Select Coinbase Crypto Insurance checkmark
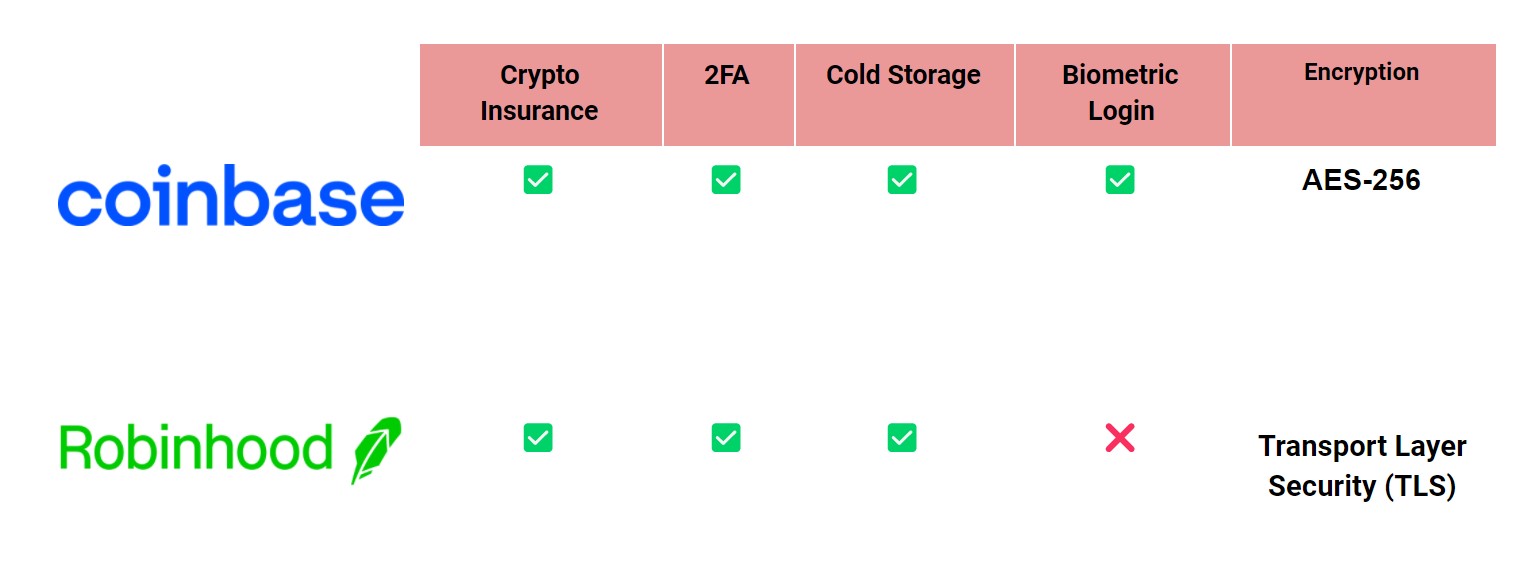The width and height of the screenshot is (1517, 581). pos(538,180)
